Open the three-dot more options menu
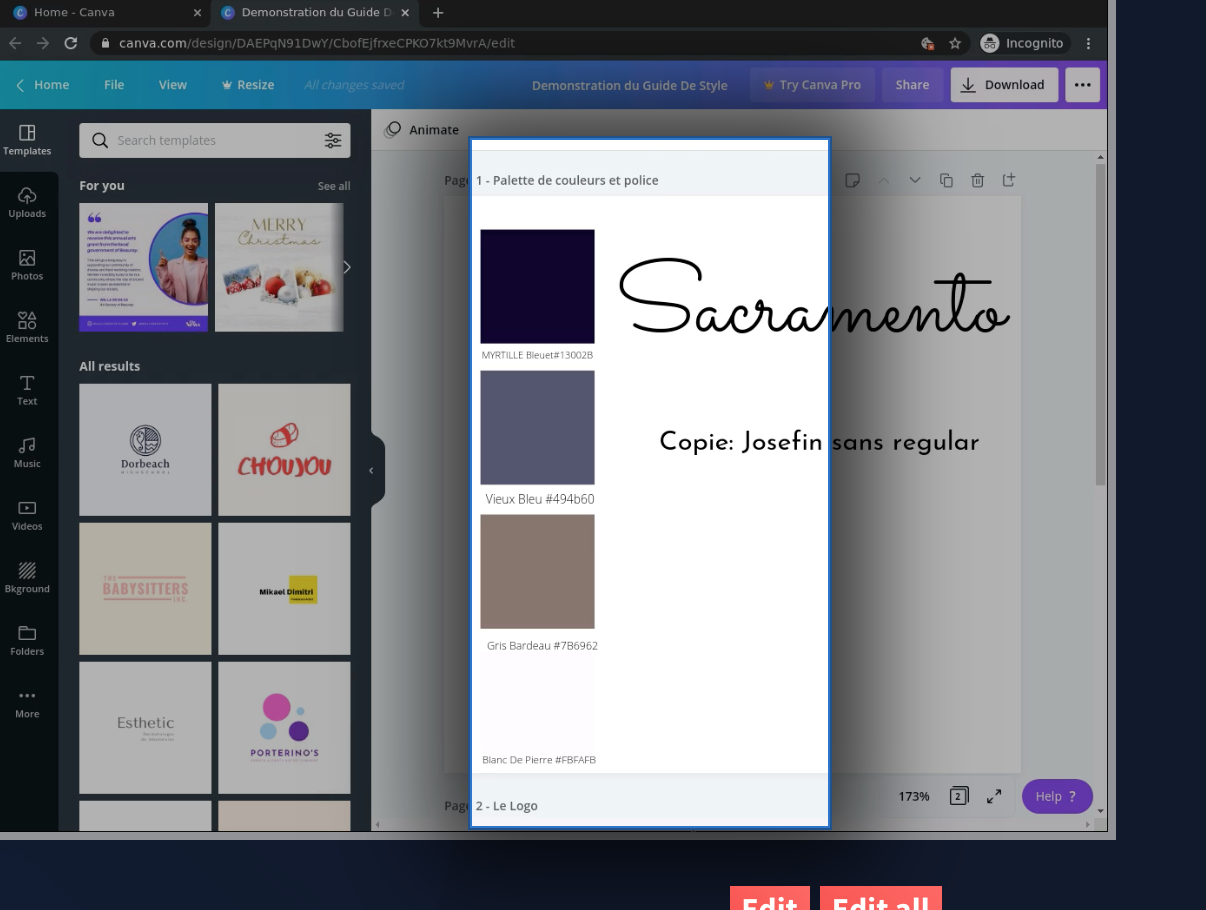Viewport: 1206px width, 910px height. 1082,85
